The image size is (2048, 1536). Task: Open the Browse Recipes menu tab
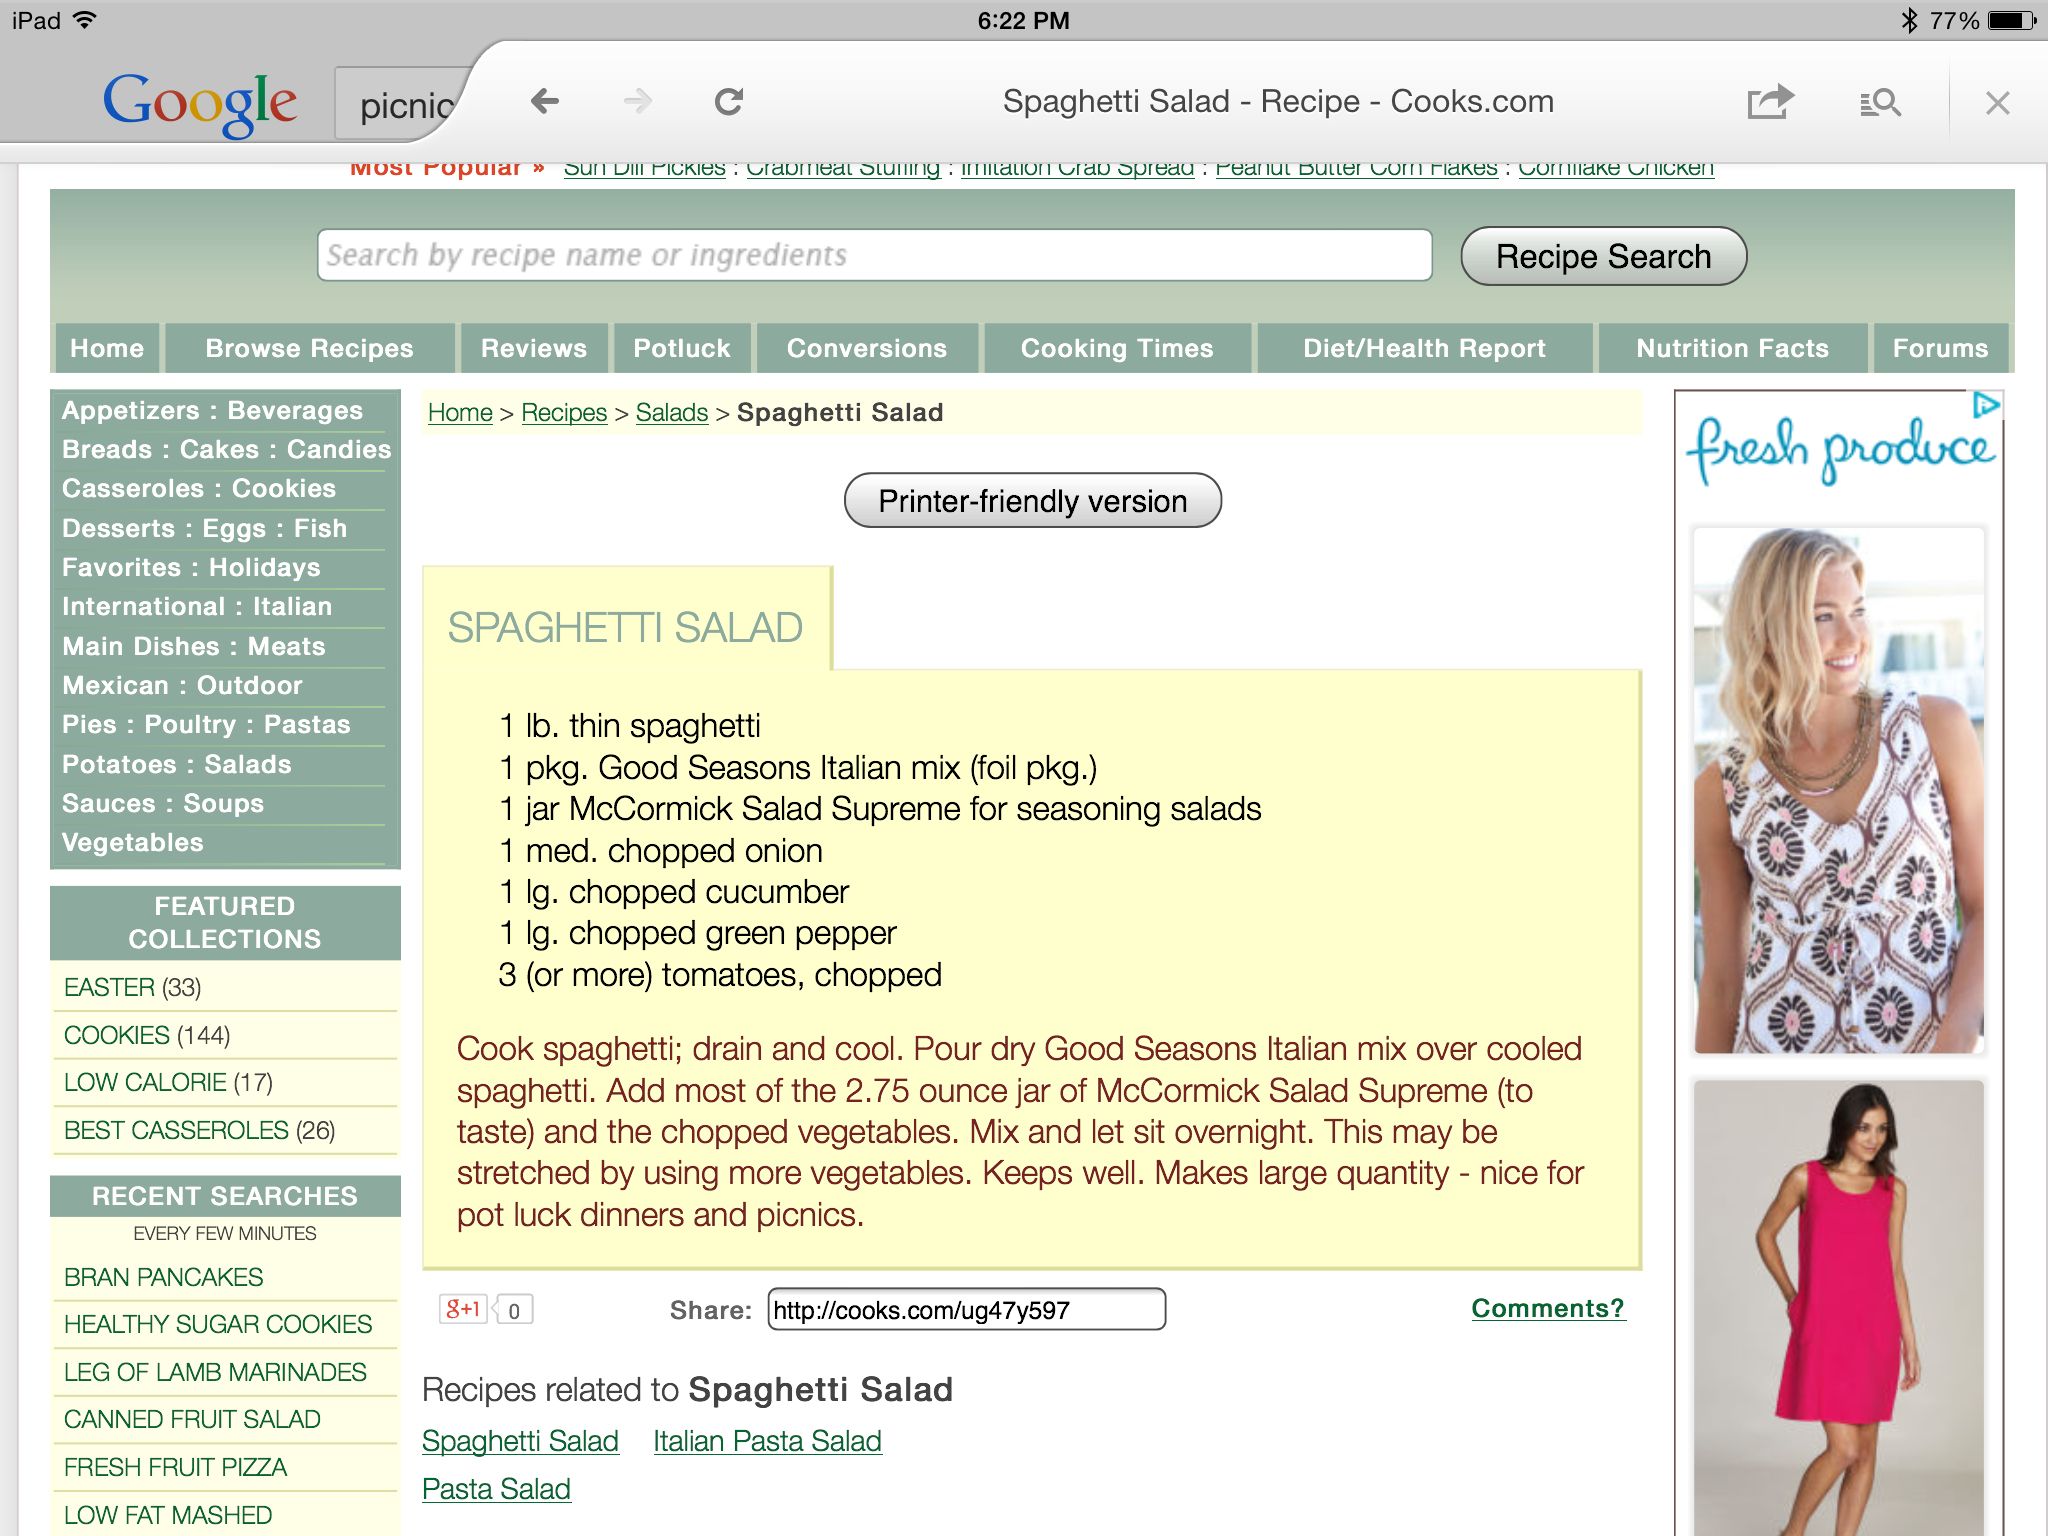(x=310, y=347)
